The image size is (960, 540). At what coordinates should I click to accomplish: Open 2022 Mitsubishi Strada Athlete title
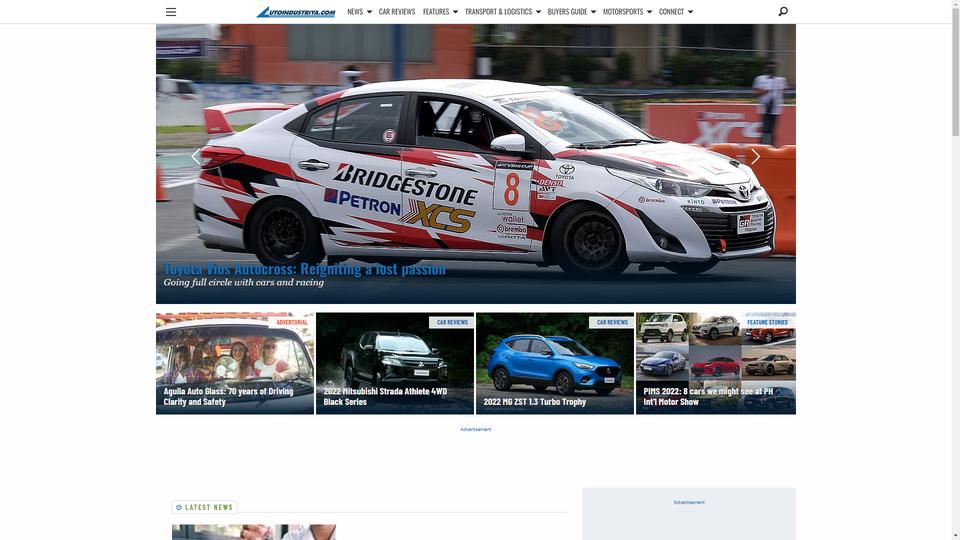pyautogui.click(x=385, y=396)
